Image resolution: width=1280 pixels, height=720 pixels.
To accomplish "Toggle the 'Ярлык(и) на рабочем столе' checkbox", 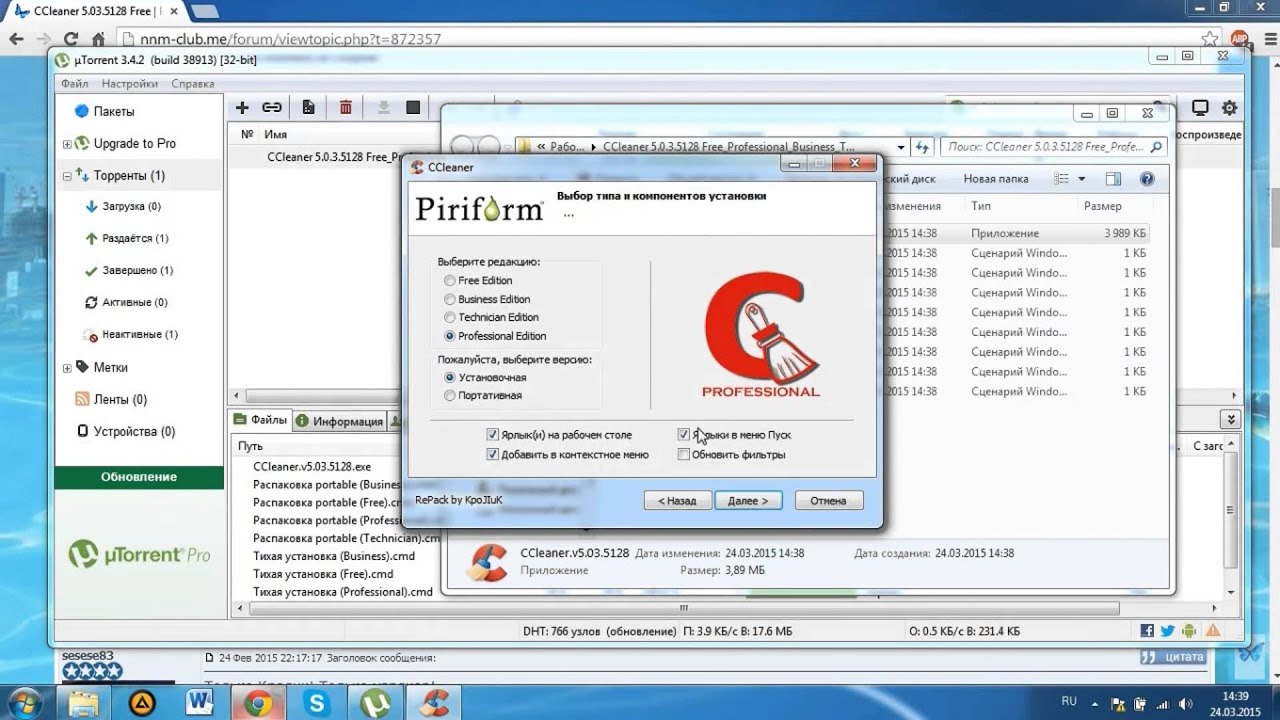I will click(x=491, y=435).
